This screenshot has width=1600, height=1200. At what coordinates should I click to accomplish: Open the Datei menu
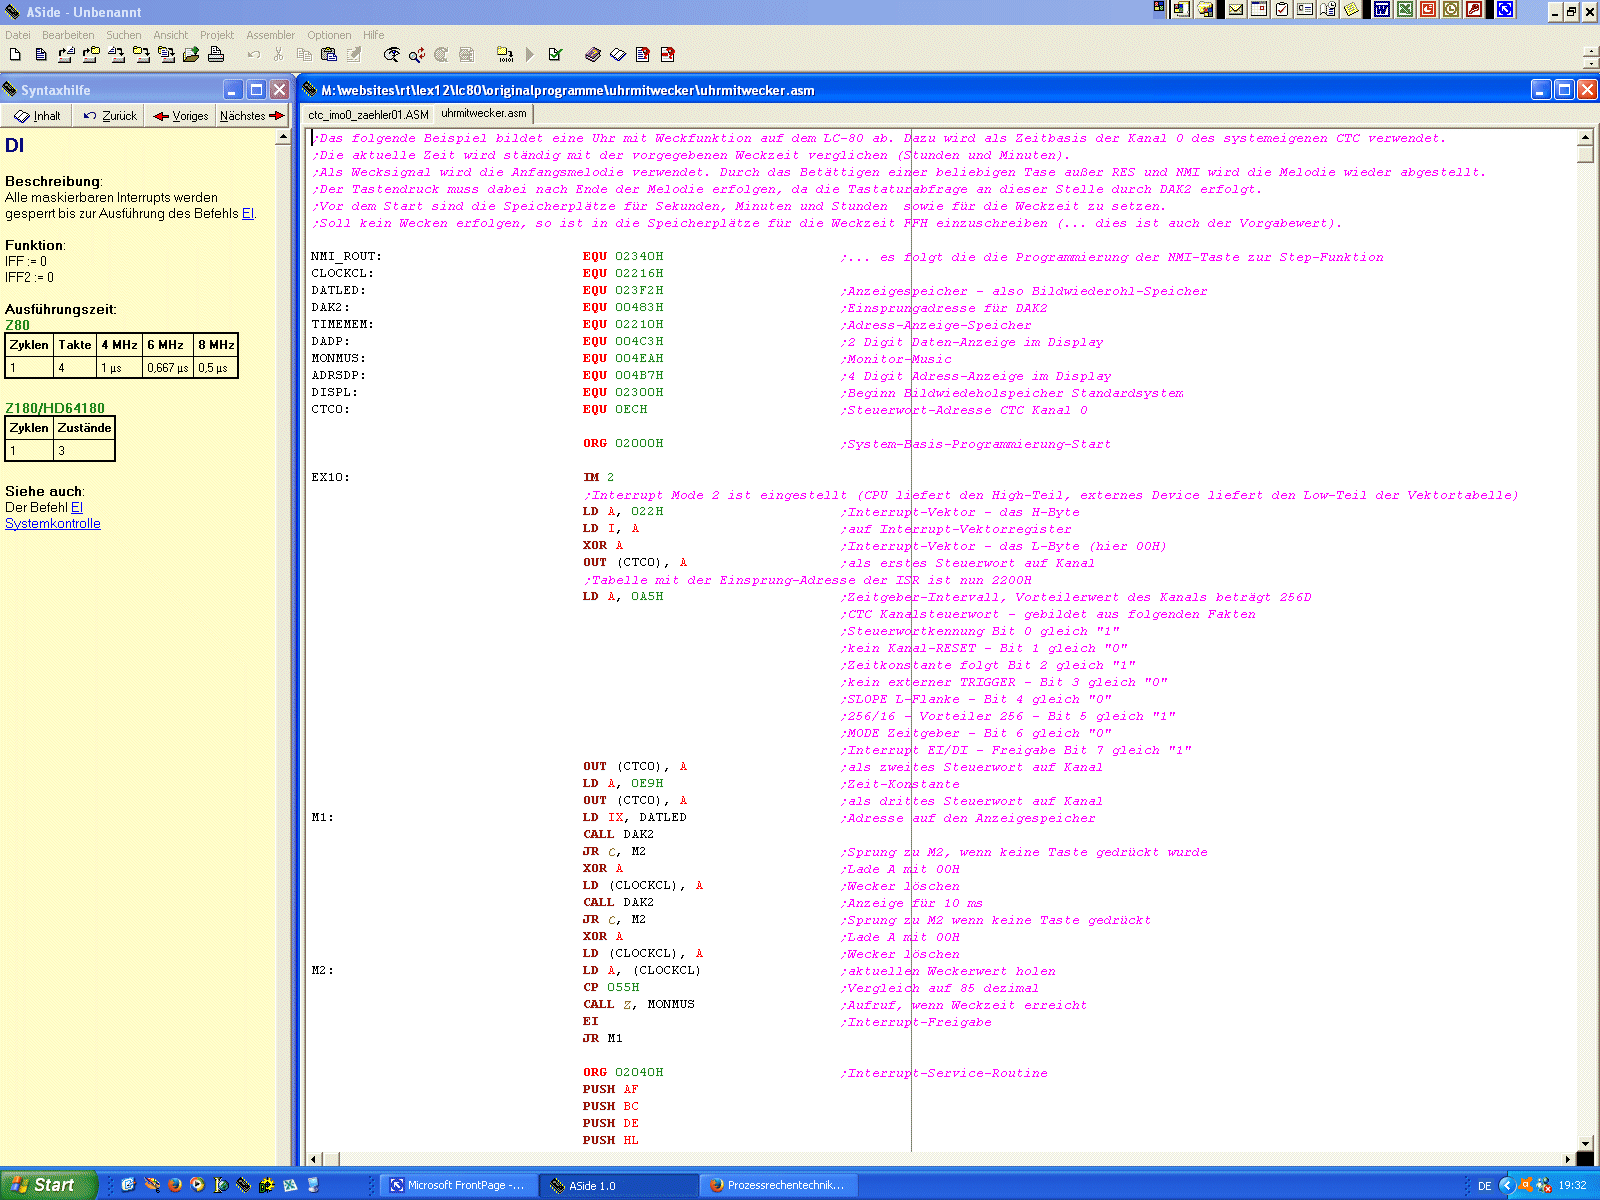pyautogui.click(x=18, y=35)
